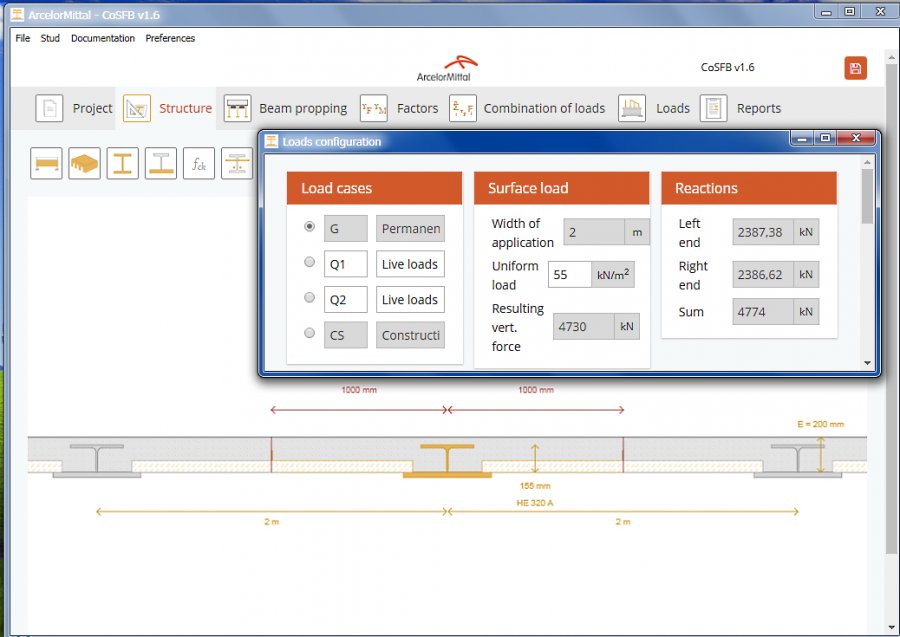Viewport: 900px width, 637px height.
Task: Click the red save icon
Action: point(855,68)
